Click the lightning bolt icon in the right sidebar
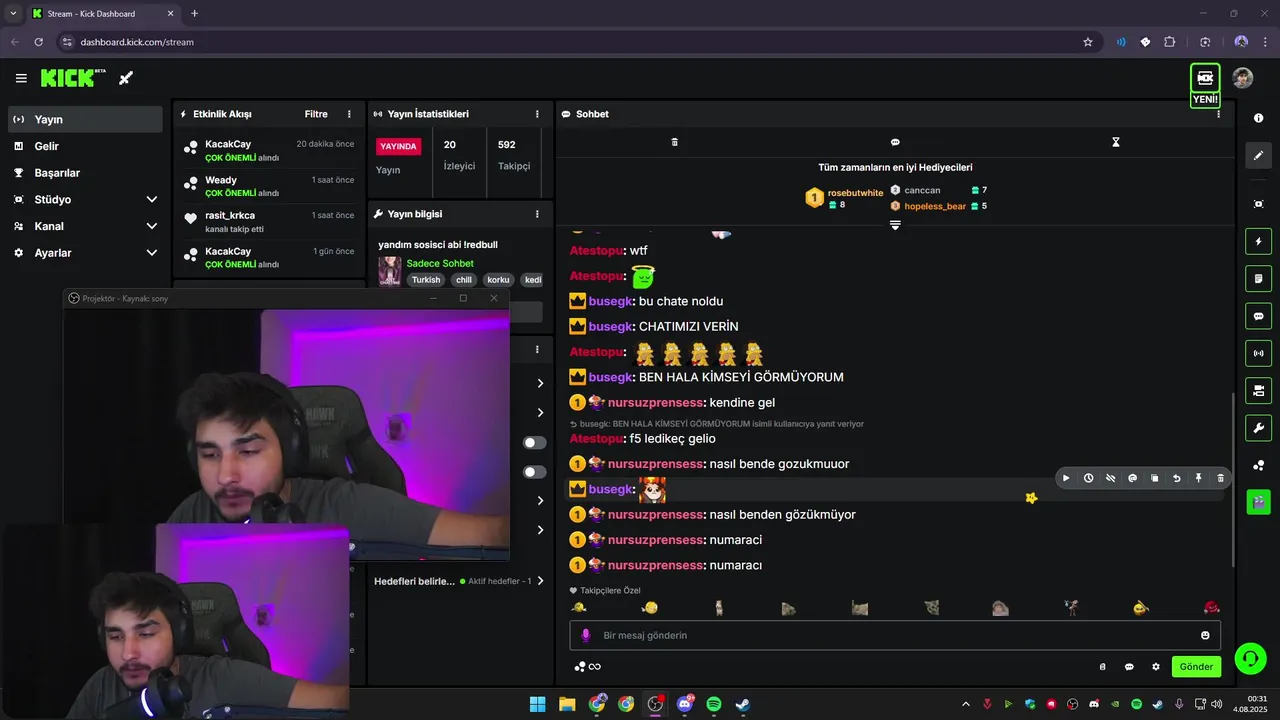Image resolution: width=1280 pixels, height=720 pixels. tap(1258, 241)
